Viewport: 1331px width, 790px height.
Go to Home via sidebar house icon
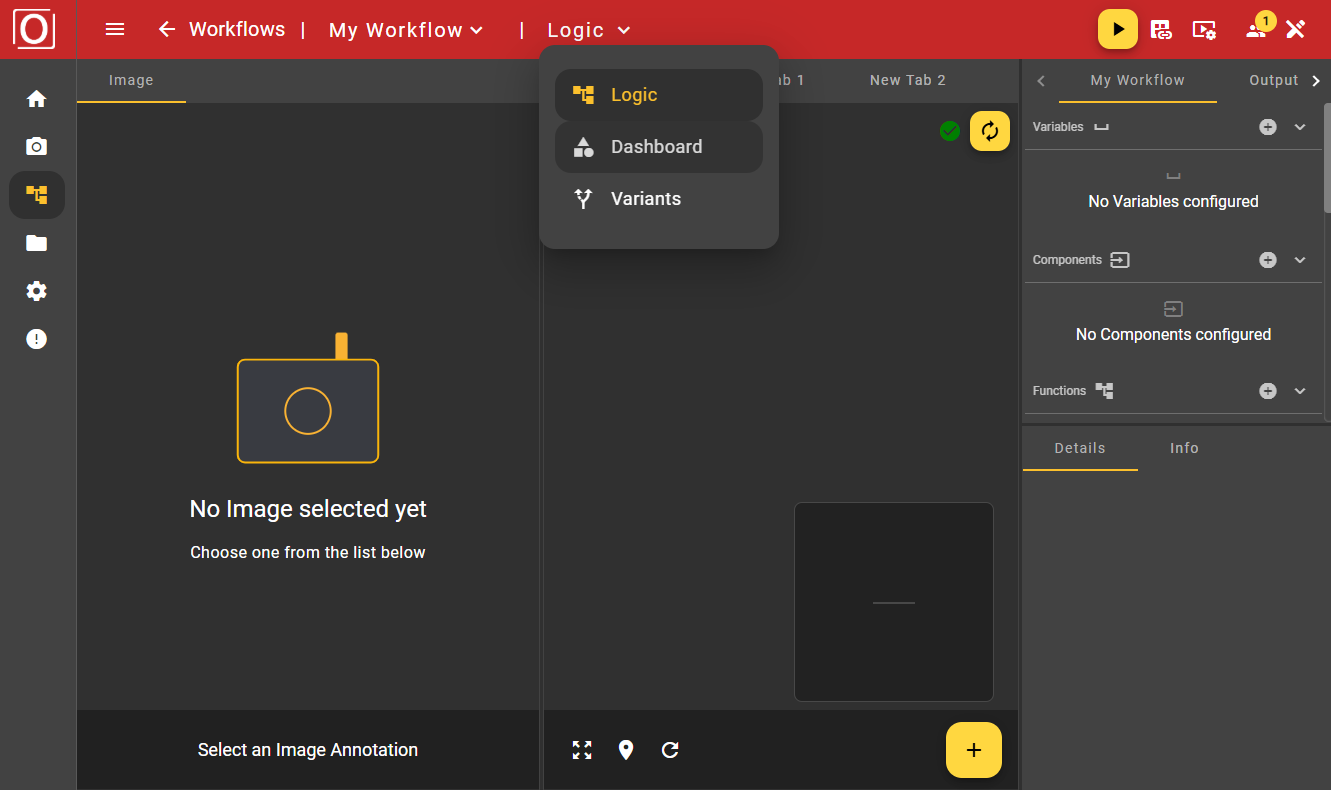point(37,99)
